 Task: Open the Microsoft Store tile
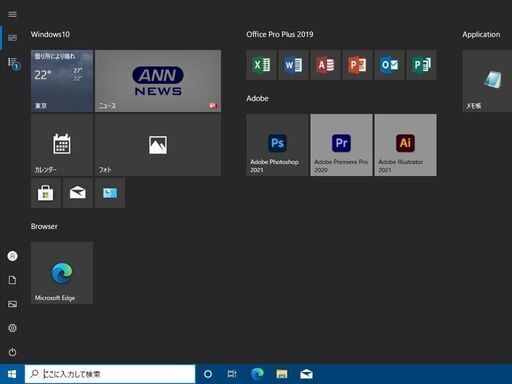pyautogui.click(x=46, y=193)
